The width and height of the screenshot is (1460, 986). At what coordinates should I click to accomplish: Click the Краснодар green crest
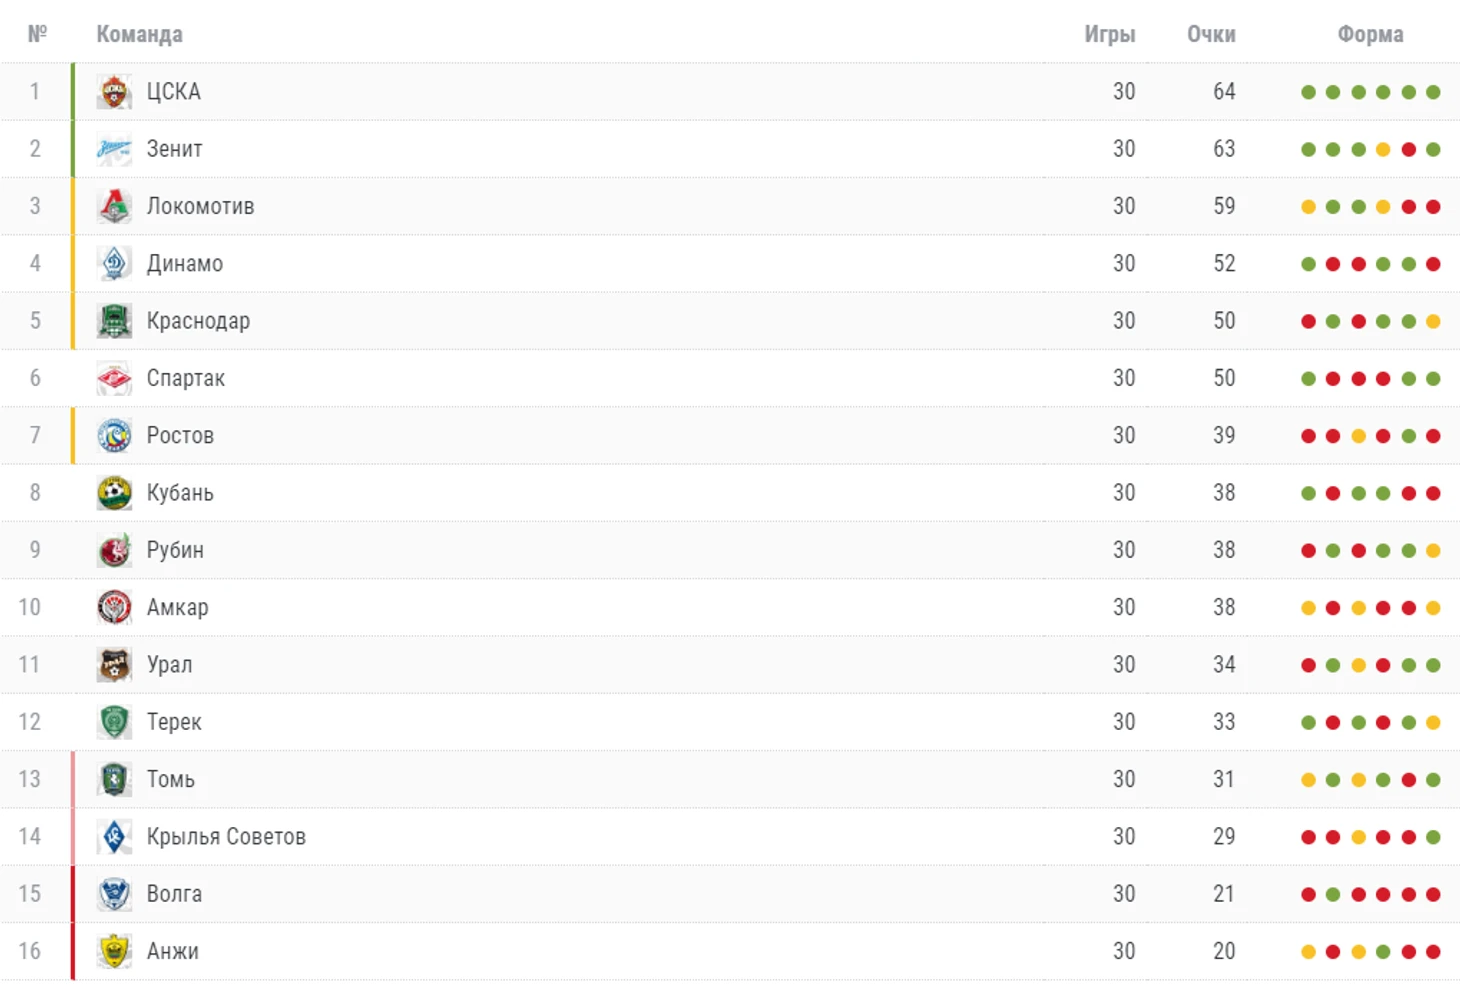[x=114, y=321]
